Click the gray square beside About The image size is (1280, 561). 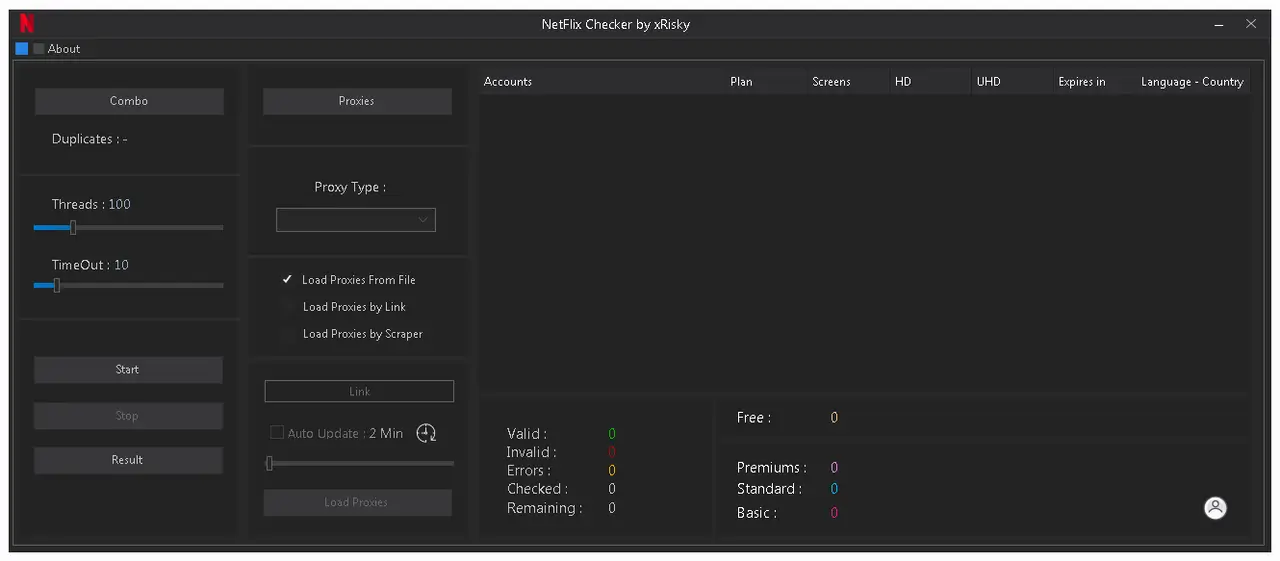pyautogui.click(x=38, y=48)
